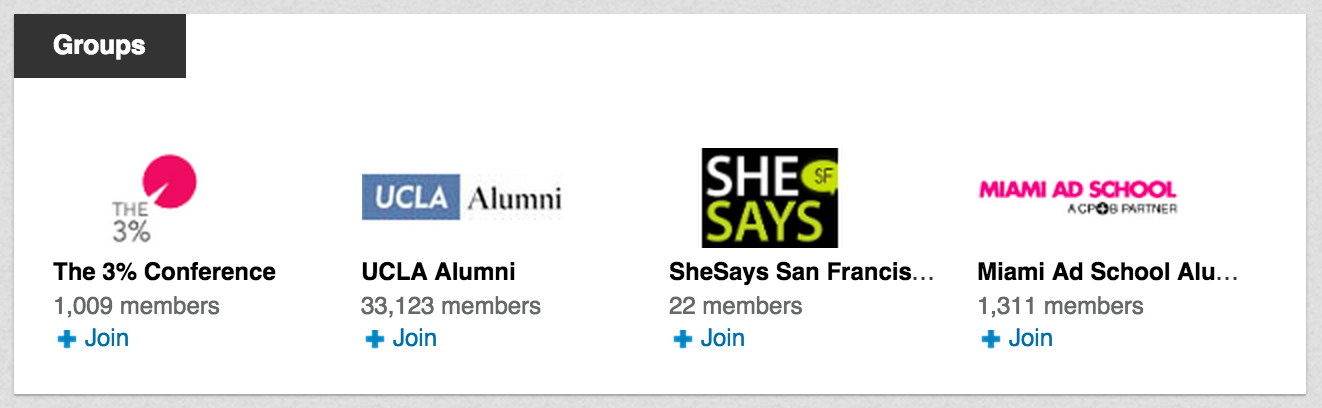The image size is (1322, 408).
Task: Click the 22 members count text
Action: (x=736, y=305)
